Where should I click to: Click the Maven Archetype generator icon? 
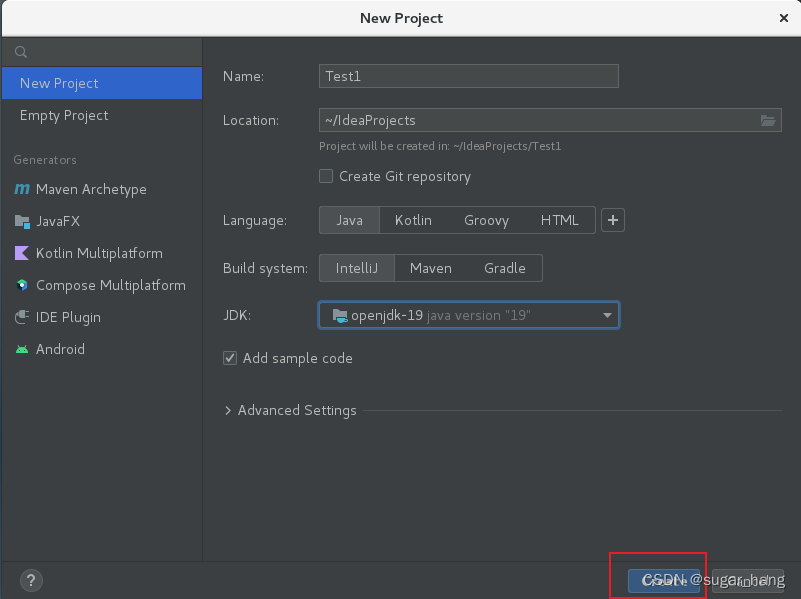(x=22, y=189)
